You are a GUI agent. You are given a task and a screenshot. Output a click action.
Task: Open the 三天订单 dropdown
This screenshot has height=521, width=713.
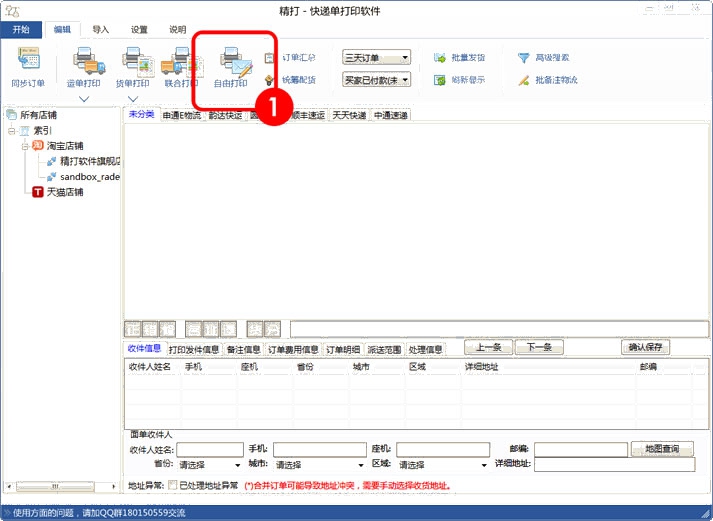[376, 58]
